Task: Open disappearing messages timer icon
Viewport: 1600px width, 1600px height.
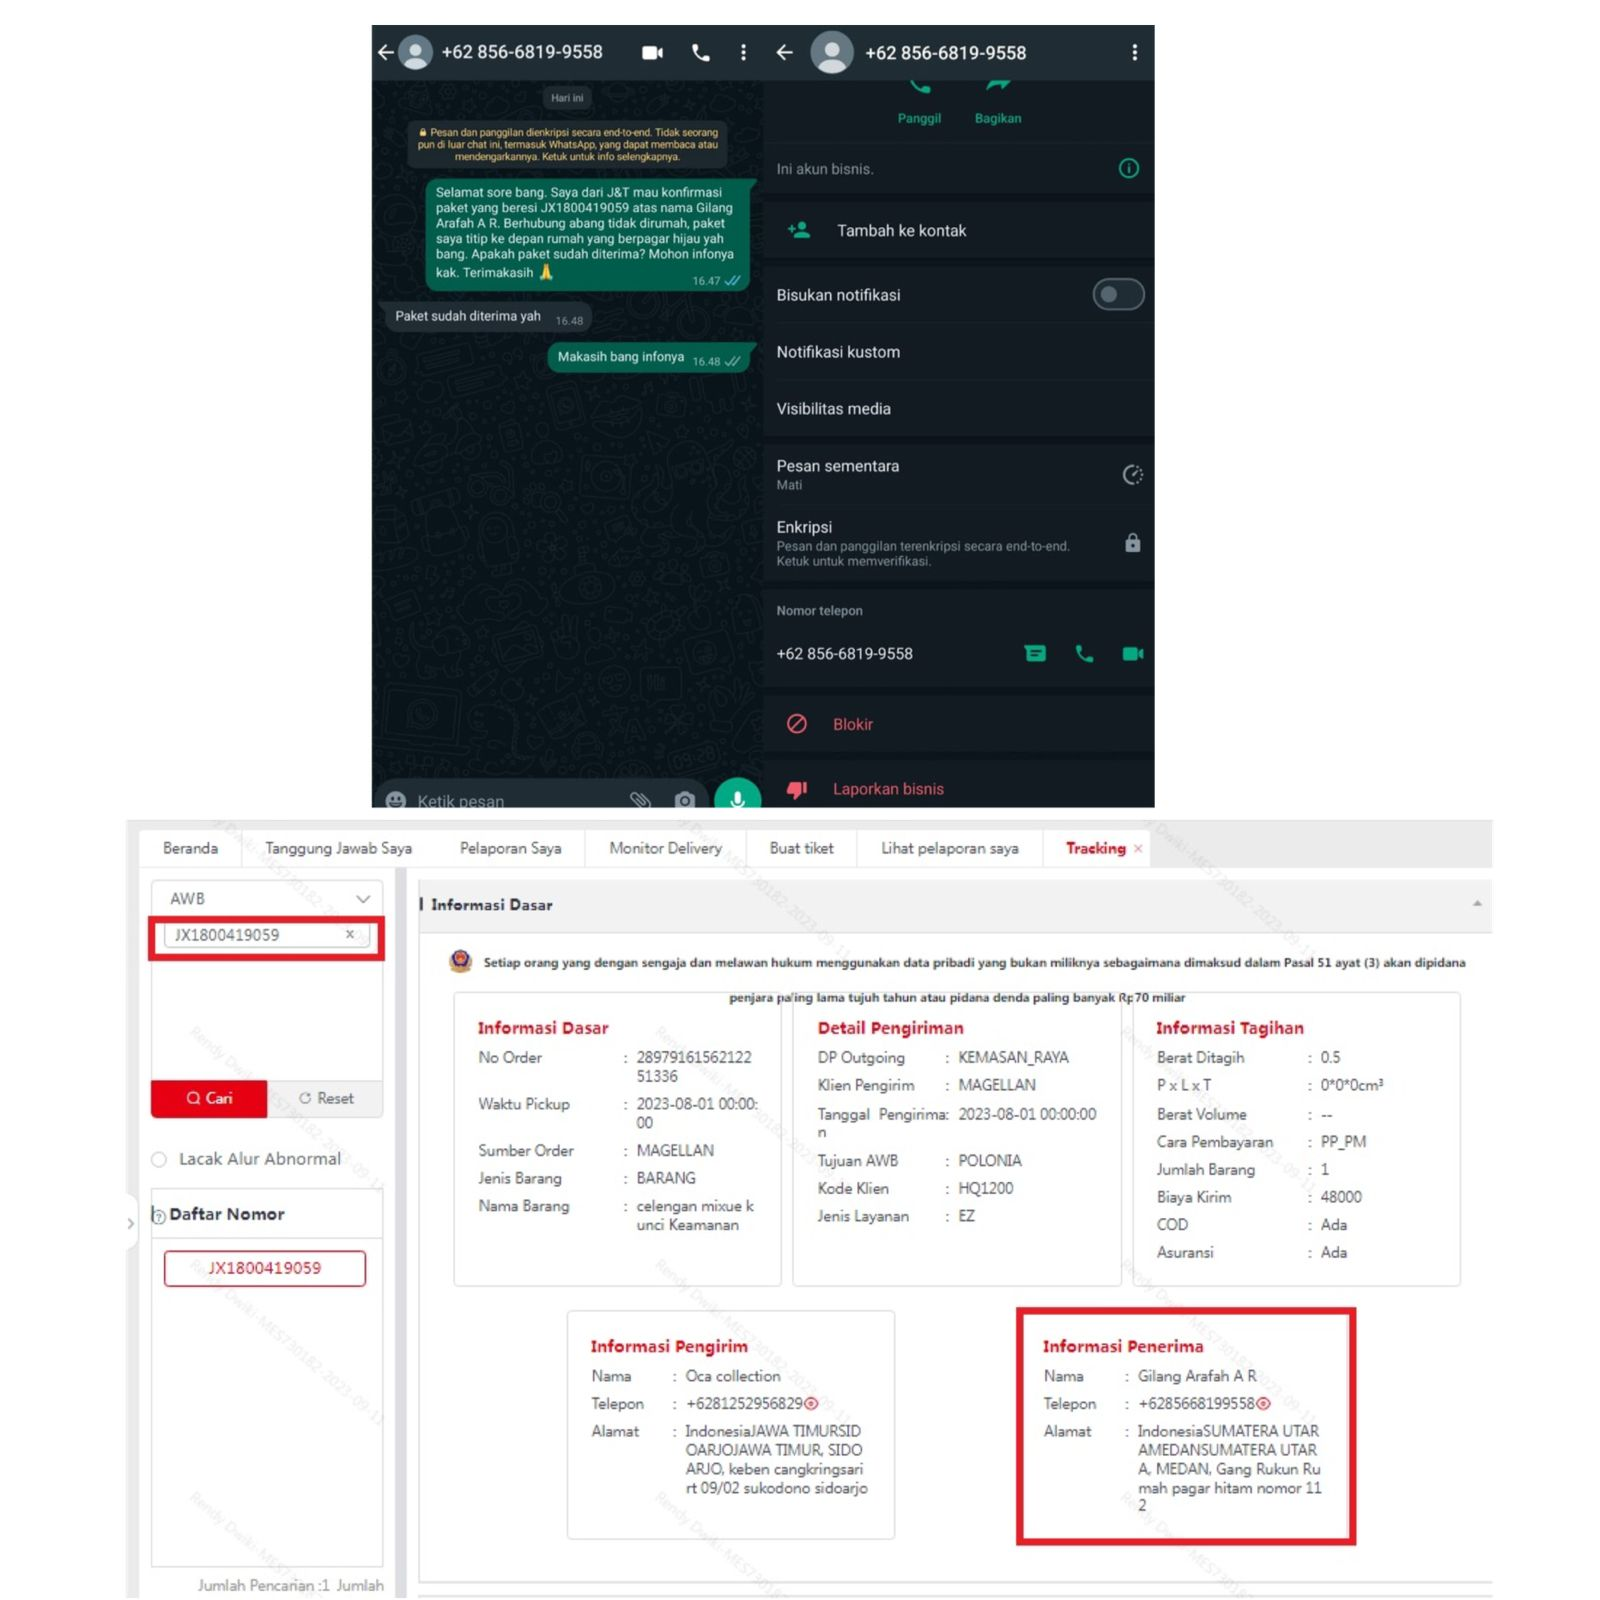Action: pos(1132,474)
